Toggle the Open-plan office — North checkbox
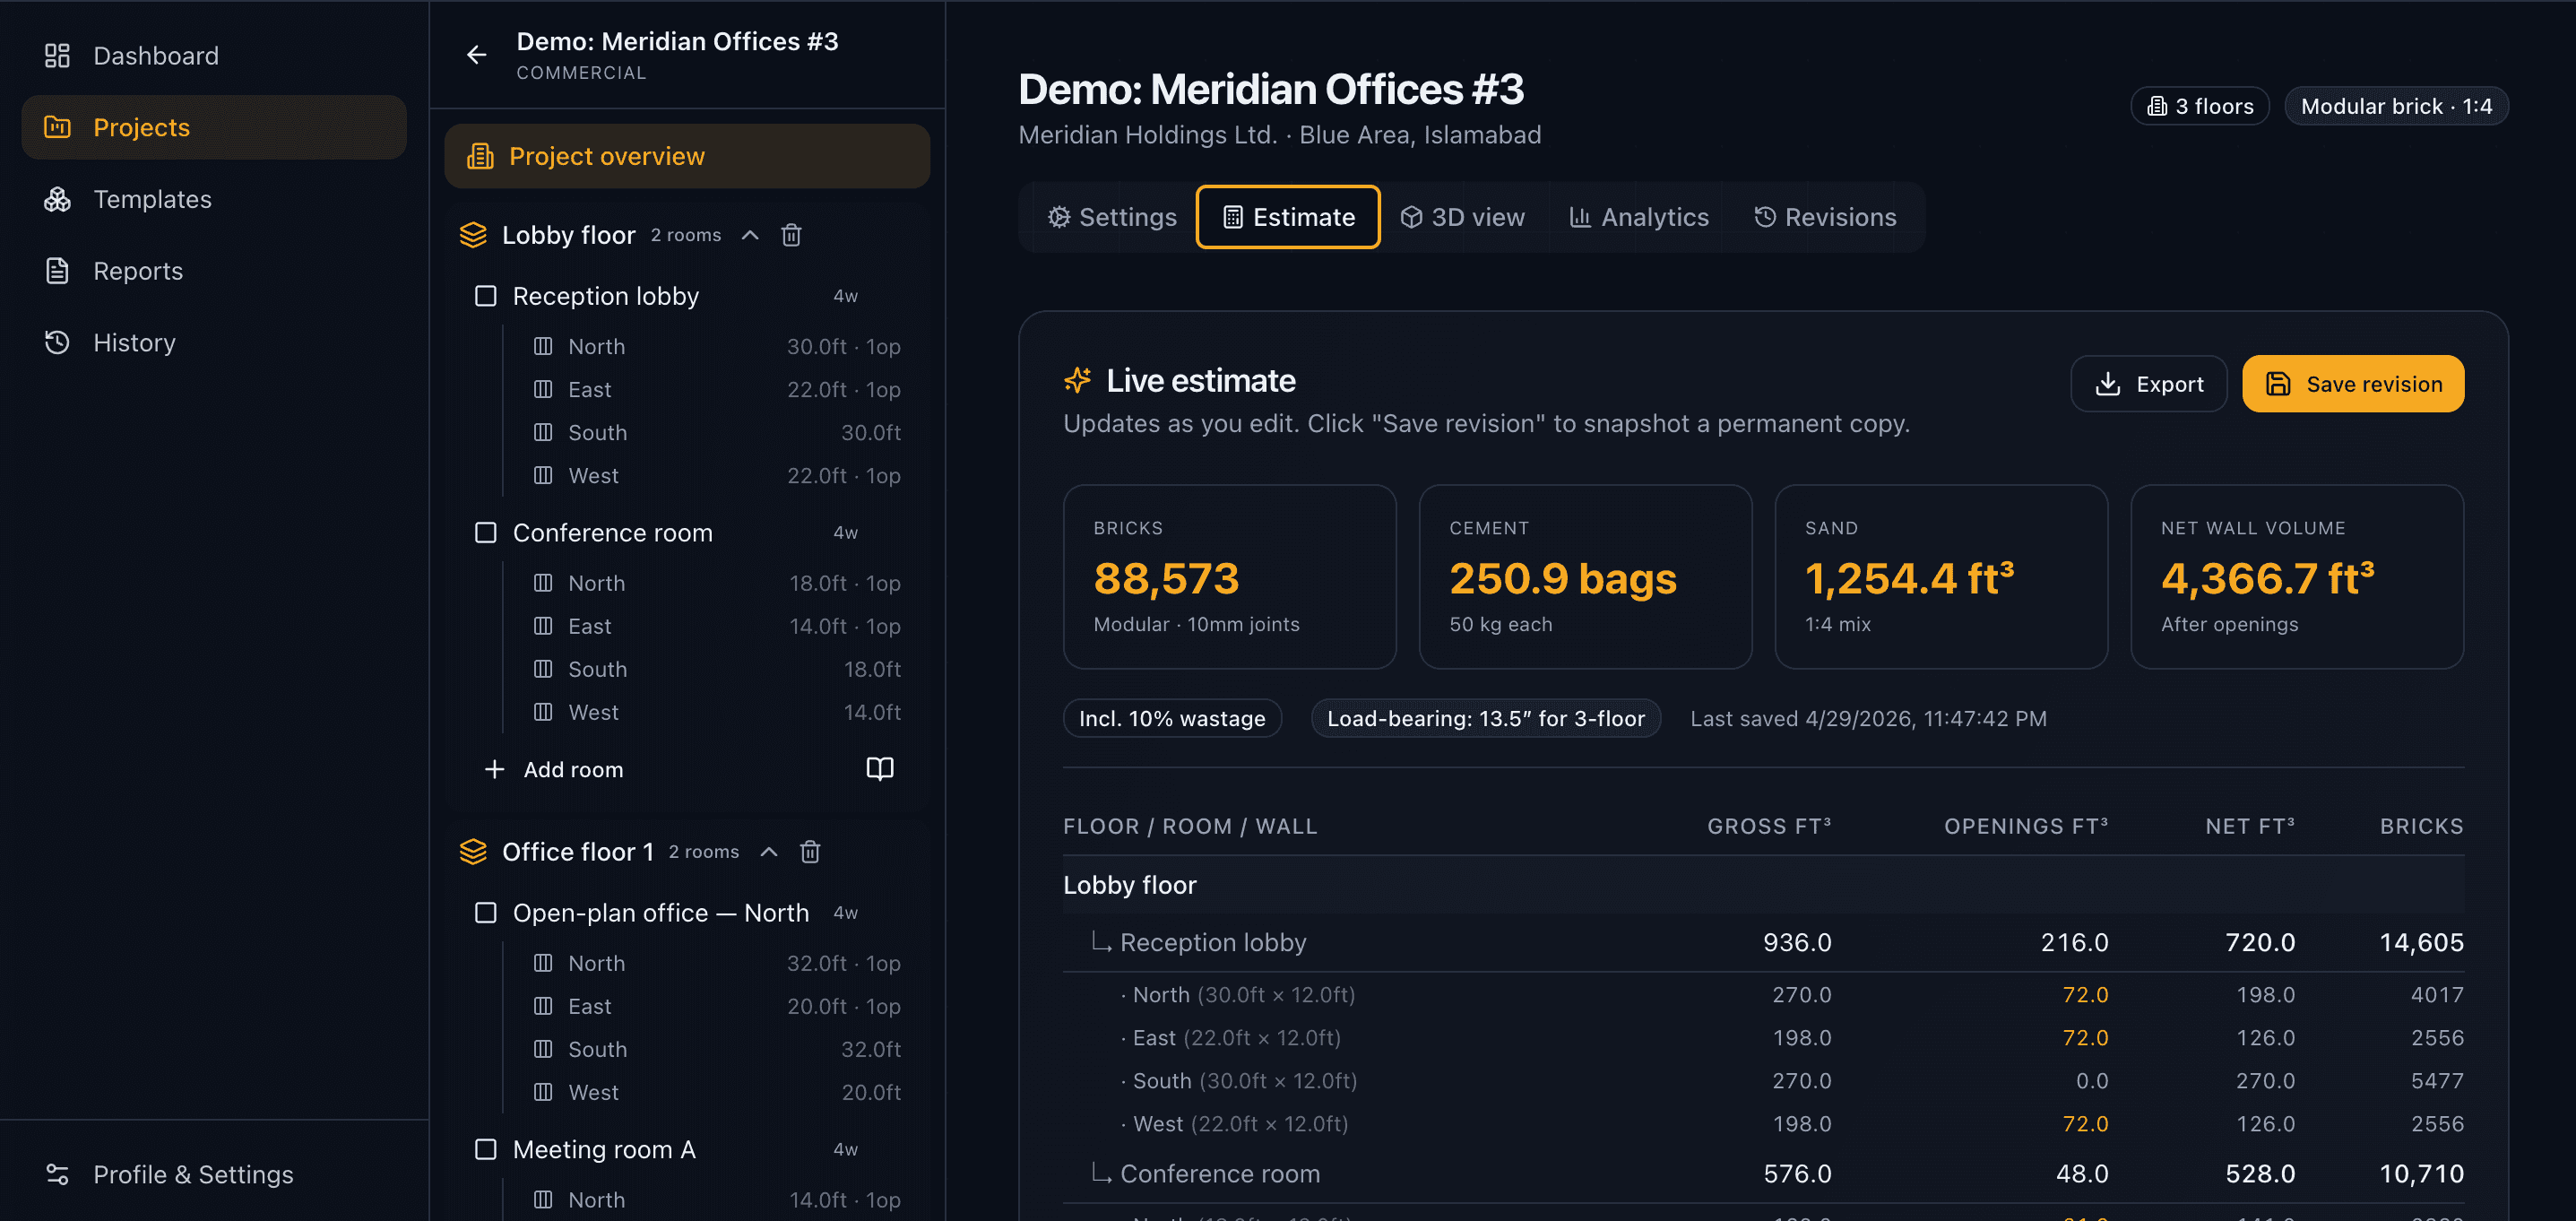Image resolution: width=2576 pixels, height=1221 pixels. pos(485,913)
